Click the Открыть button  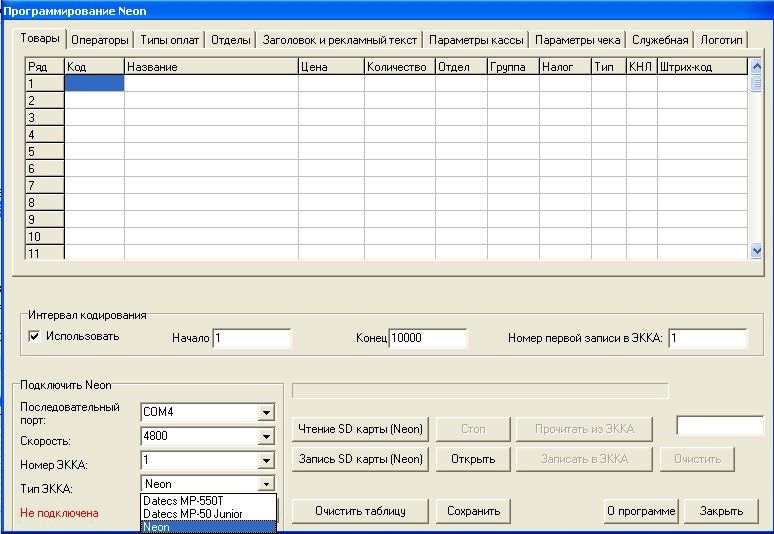[473, 459]
